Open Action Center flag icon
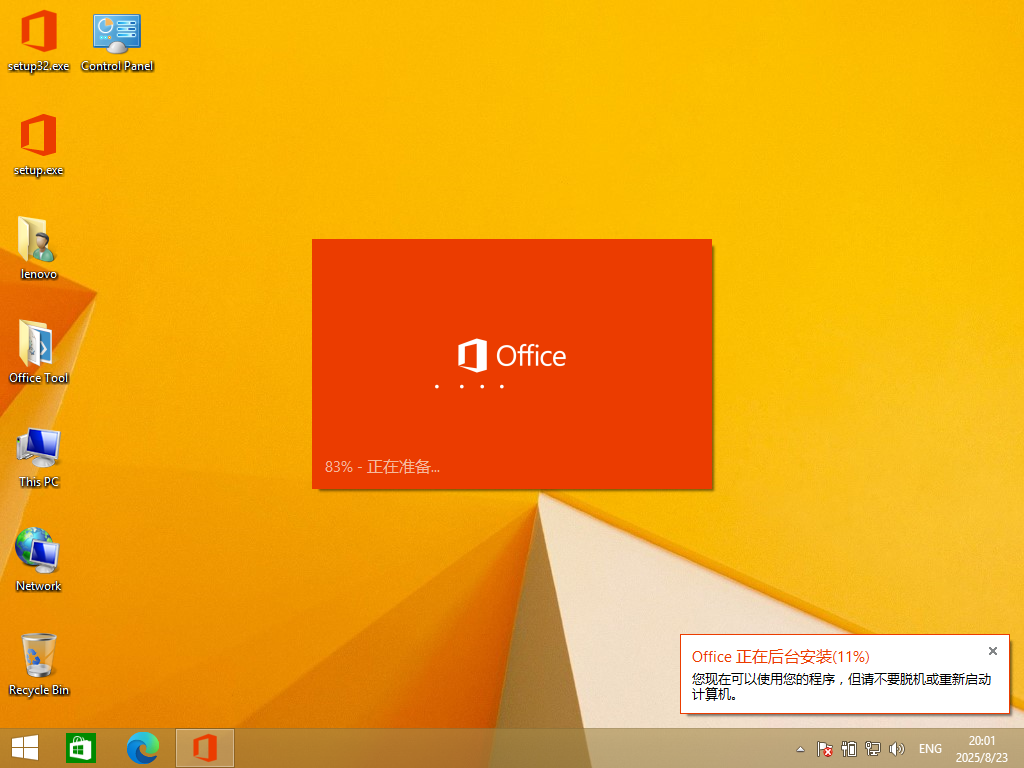The width and height of the screenshot is (1024, 768). tap(825, 749)
